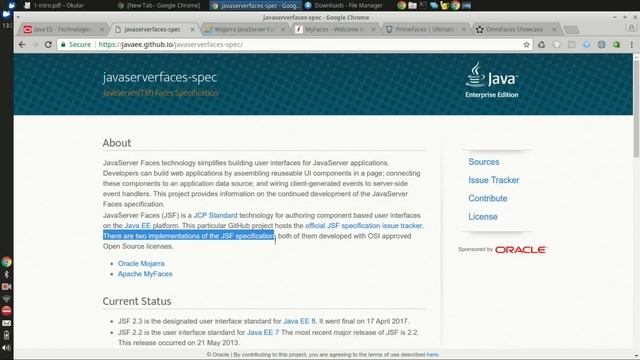
Task: Click the page vertical scrollbar thumb
Action: (636, 109)
